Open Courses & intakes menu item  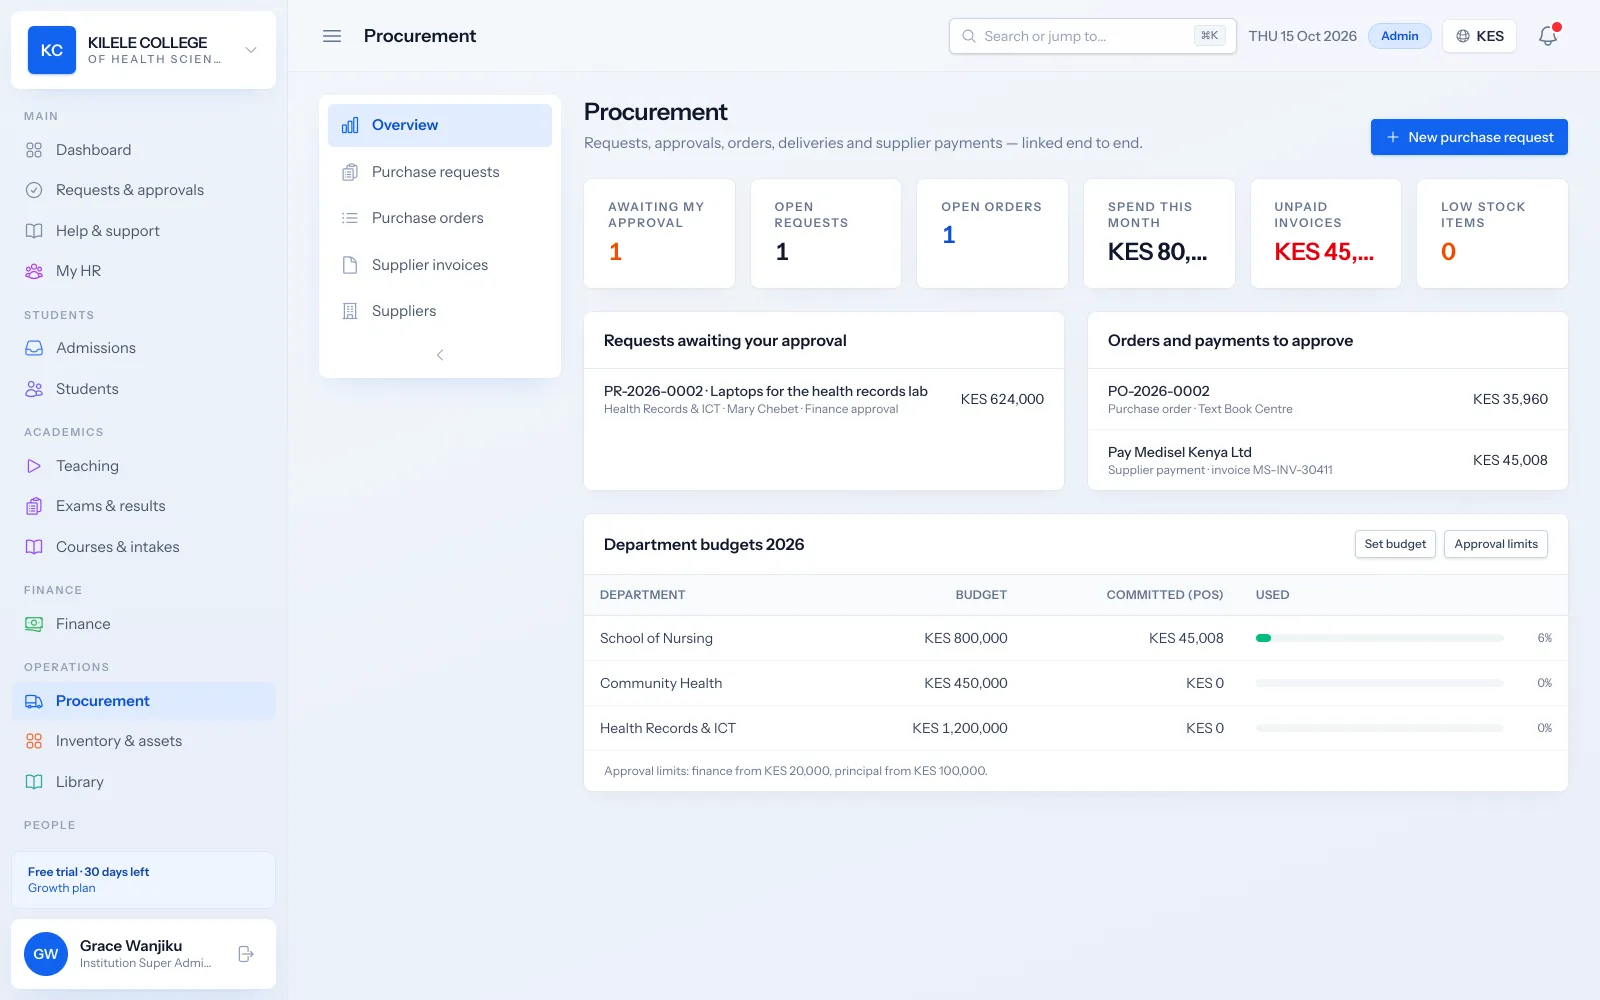(x=143, y=547)
